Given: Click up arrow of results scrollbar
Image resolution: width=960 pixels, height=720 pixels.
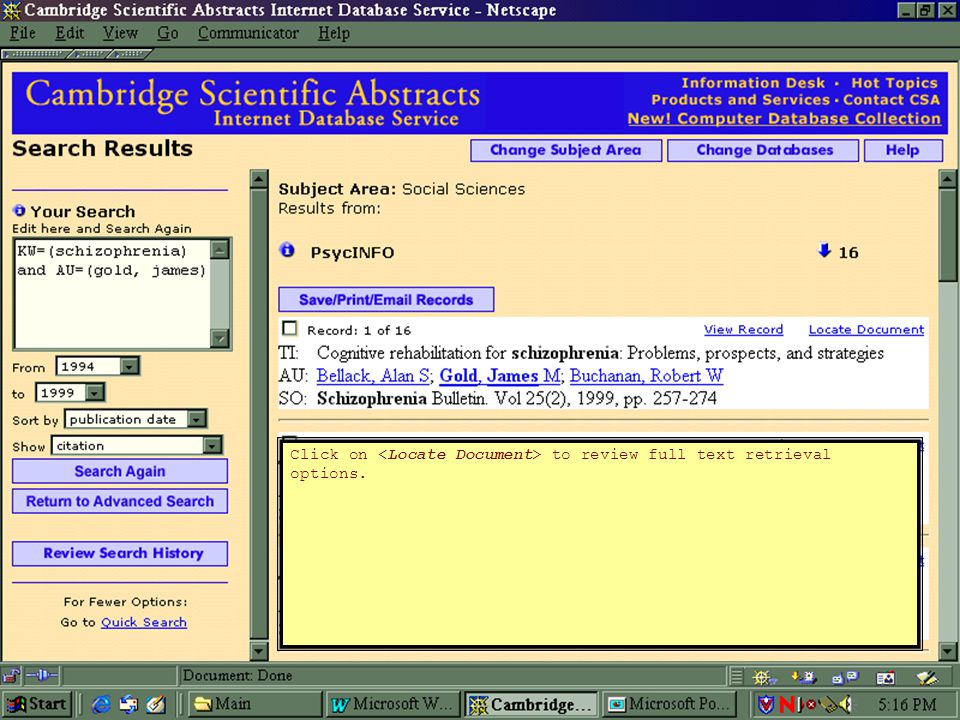Looking at the screenshot, I should 947,179.
